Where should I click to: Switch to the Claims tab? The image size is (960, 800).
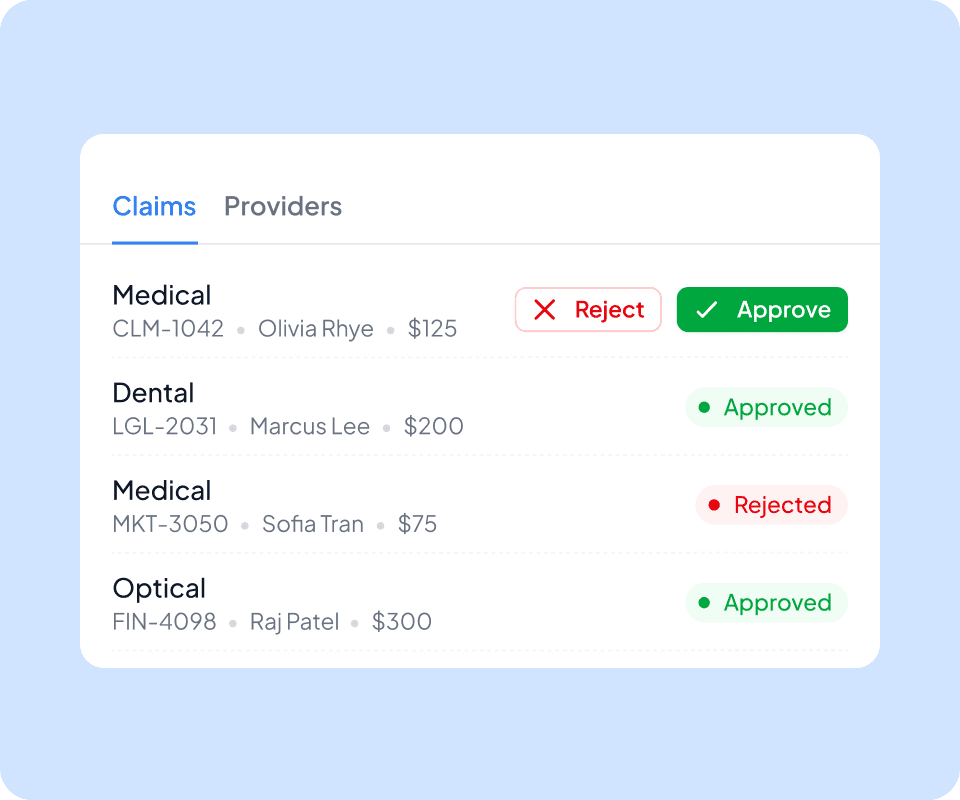click(154, 207)
